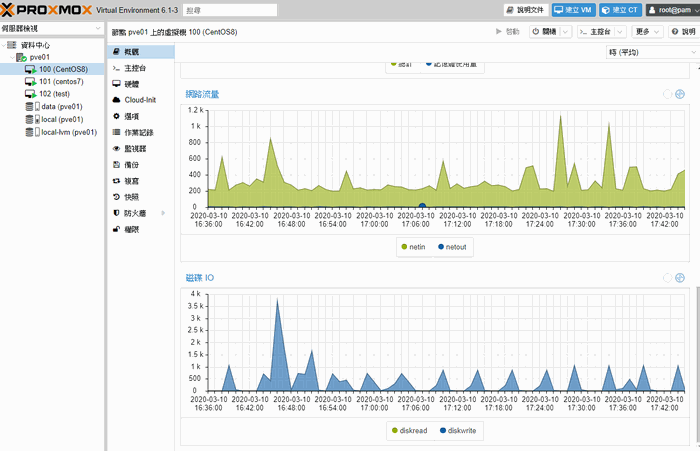
Task: Click the 磁碟 IO chart title
Action: coord(200,278)
